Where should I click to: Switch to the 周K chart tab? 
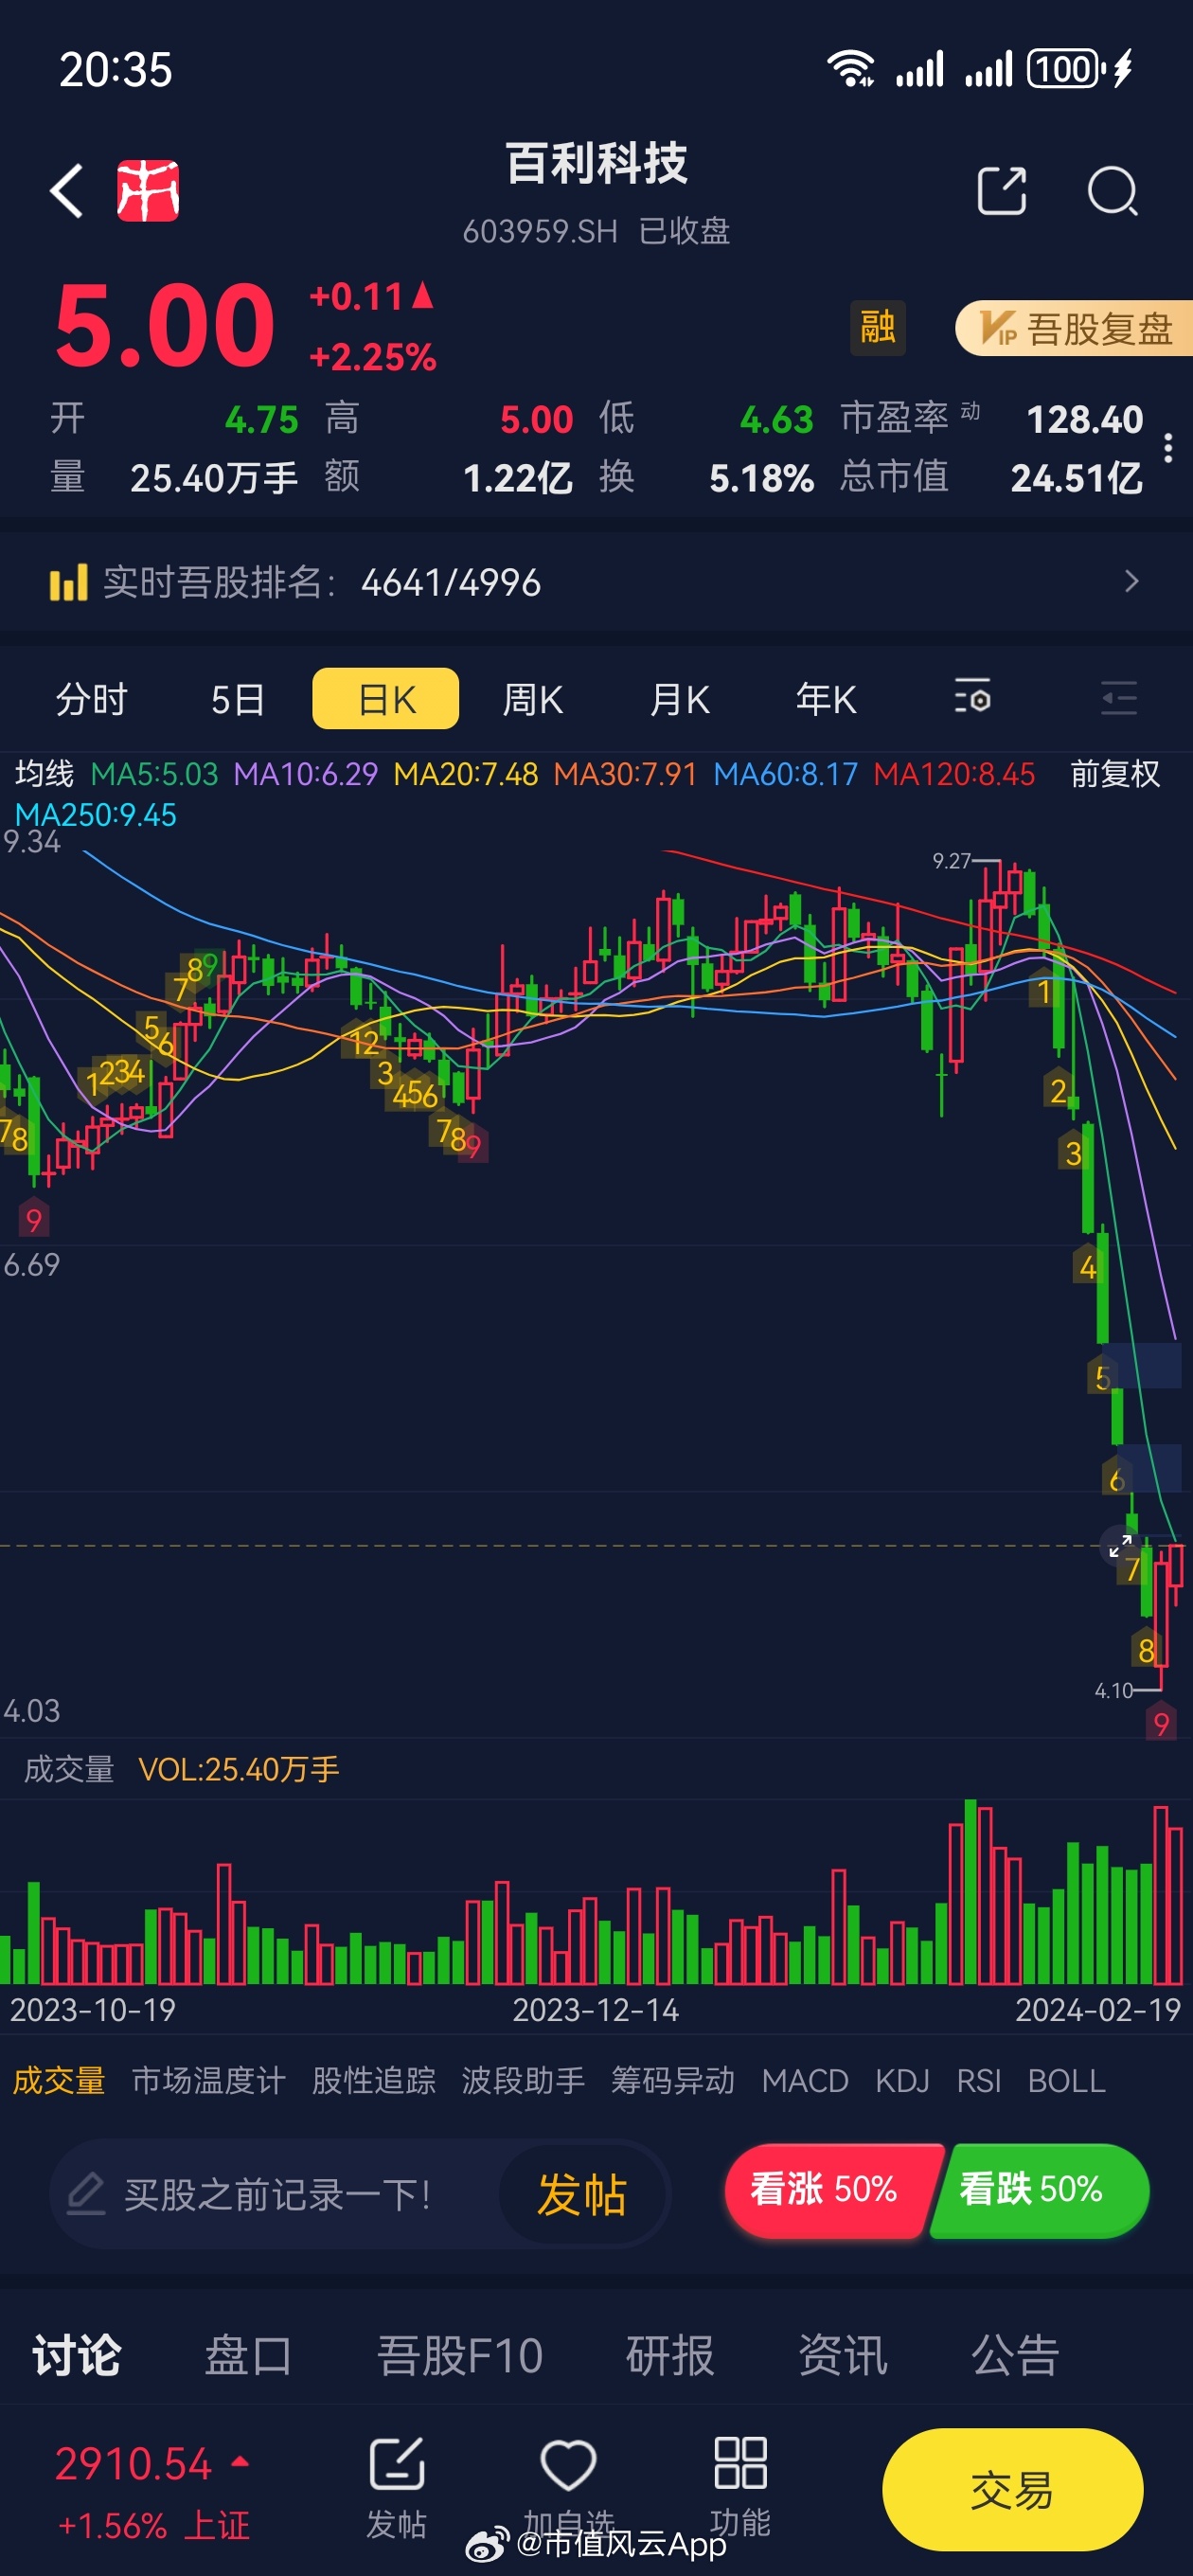click(x=532, y=699)
